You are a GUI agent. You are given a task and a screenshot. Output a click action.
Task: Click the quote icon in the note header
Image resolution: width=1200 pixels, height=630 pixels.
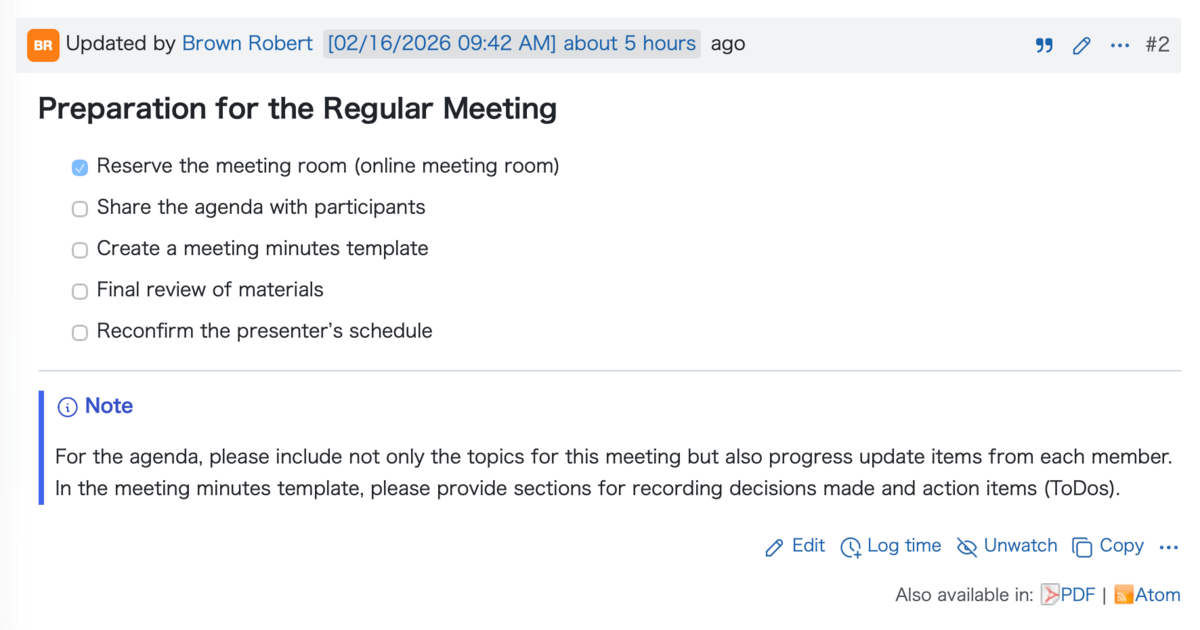pos(1044,45)
